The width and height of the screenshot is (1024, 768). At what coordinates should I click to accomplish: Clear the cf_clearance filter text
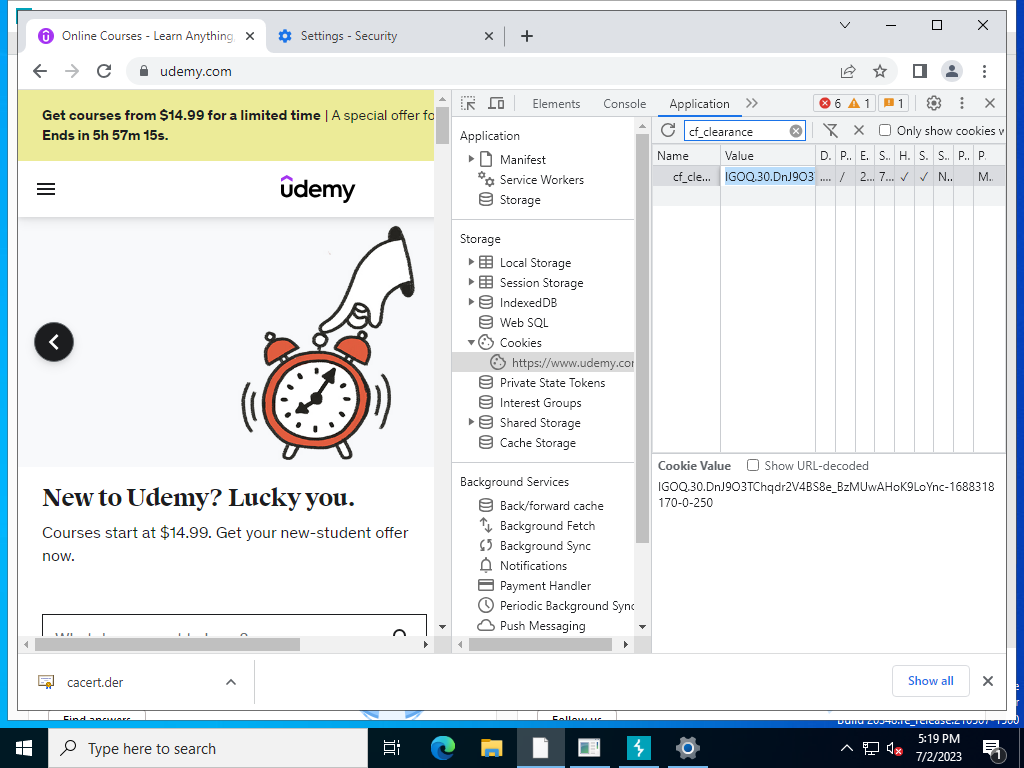tap(796, 131)
